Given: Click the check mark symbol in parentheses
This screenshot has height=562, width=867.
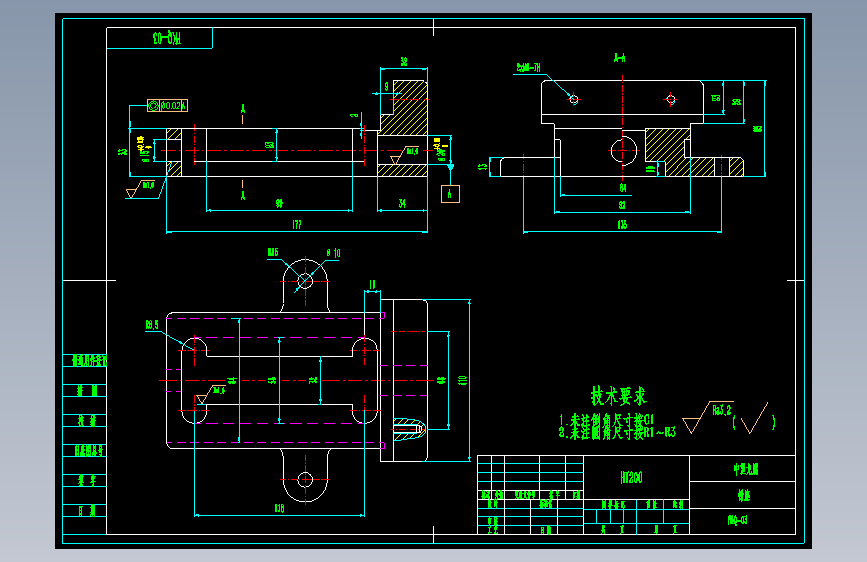Looking at the screenshot, I should click(754, 418).
